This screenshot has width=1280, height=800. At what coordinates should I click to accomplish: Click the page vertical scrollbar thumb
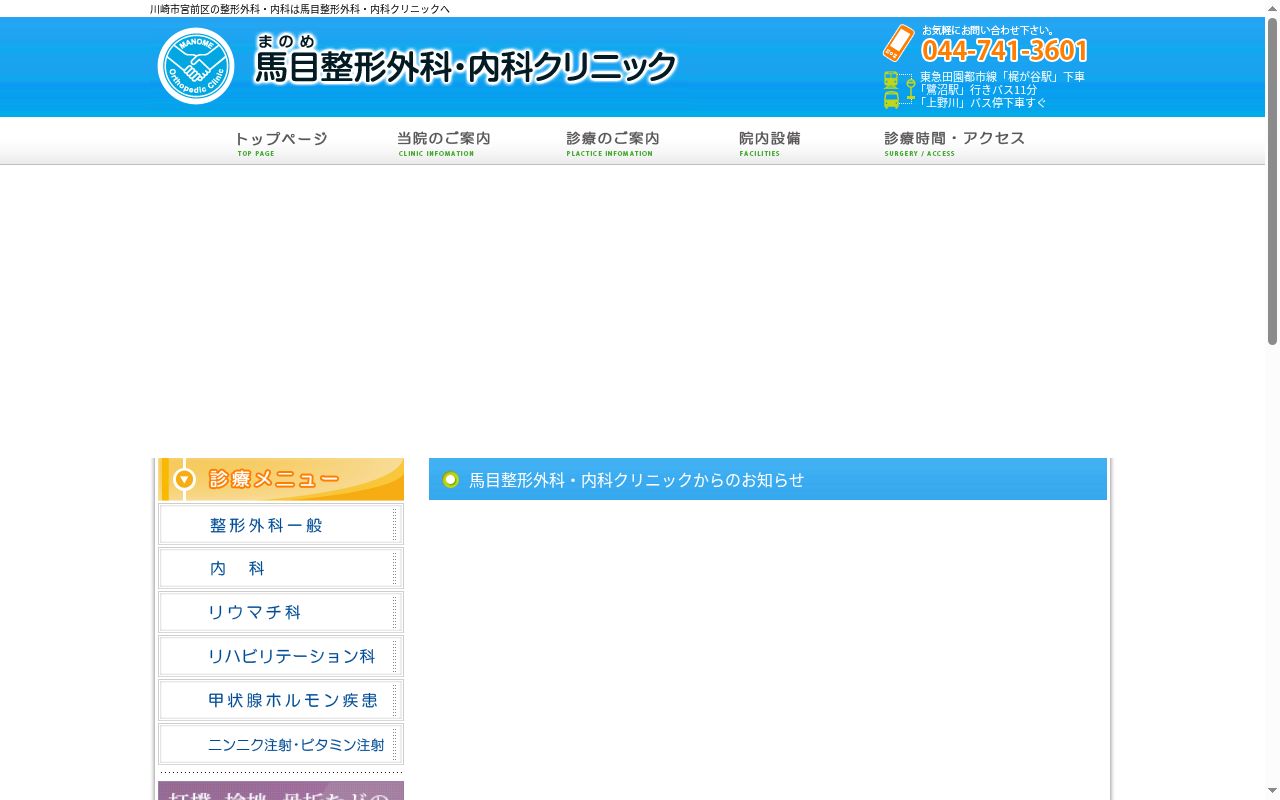[1272, 182]
